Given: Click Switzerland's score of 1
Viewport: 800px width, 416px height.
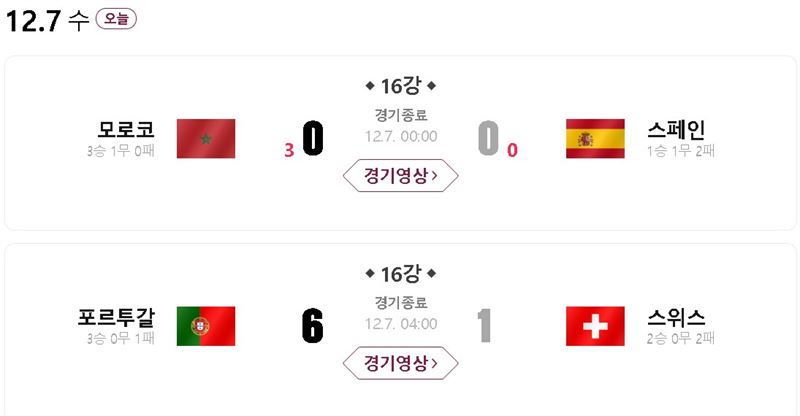Looking at the screenshot, I should click(484, 326).
